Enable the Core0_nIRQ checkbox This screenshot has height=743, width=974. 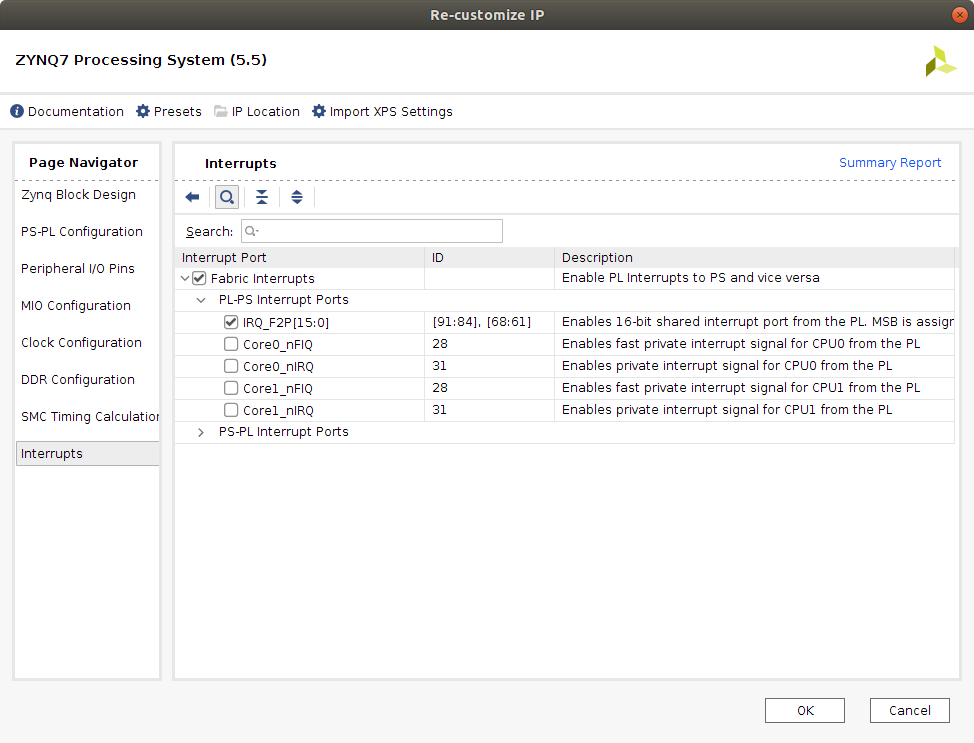[x=230, y=366]
